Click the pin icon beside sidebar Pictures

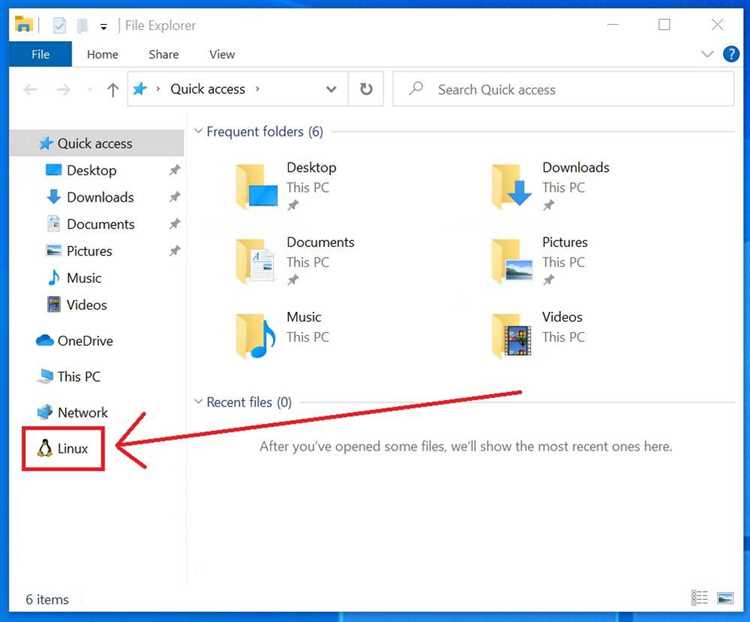tap(175, 250)
